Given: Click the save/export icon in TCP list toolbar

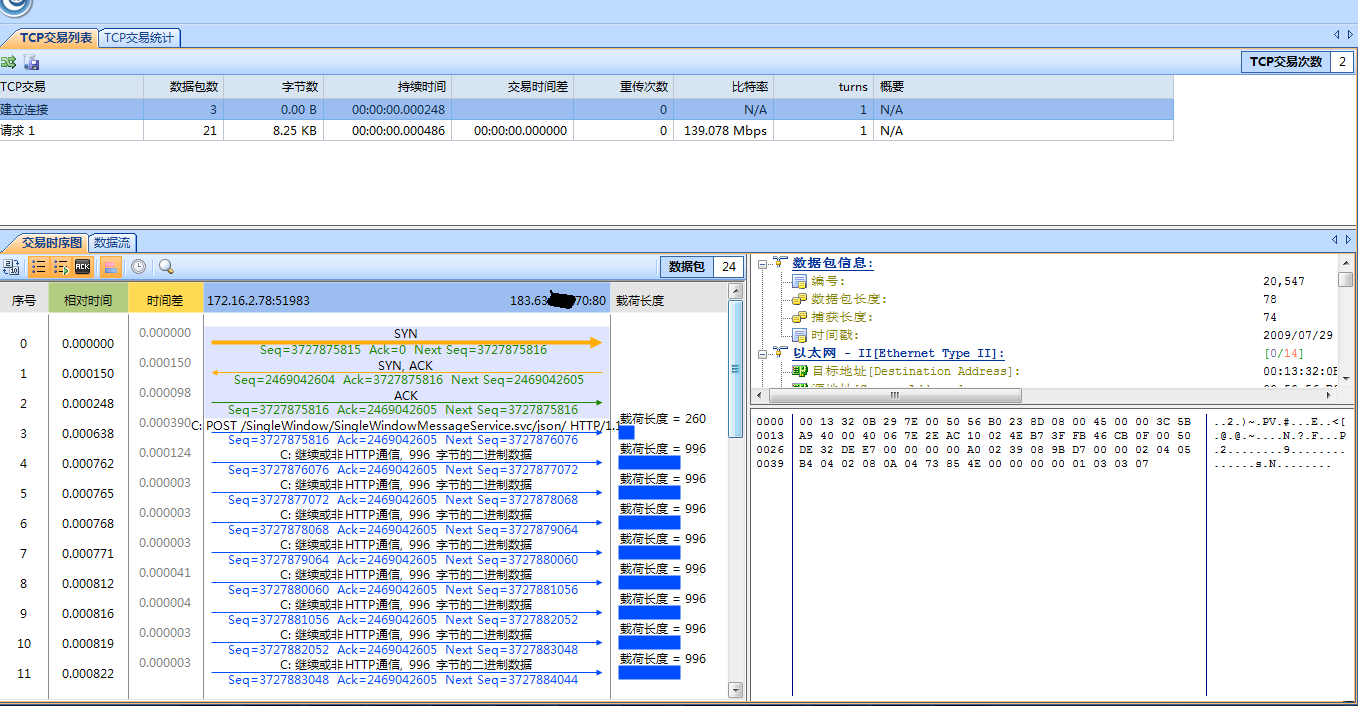Looking at the screenshot, I should coord(32,62).
